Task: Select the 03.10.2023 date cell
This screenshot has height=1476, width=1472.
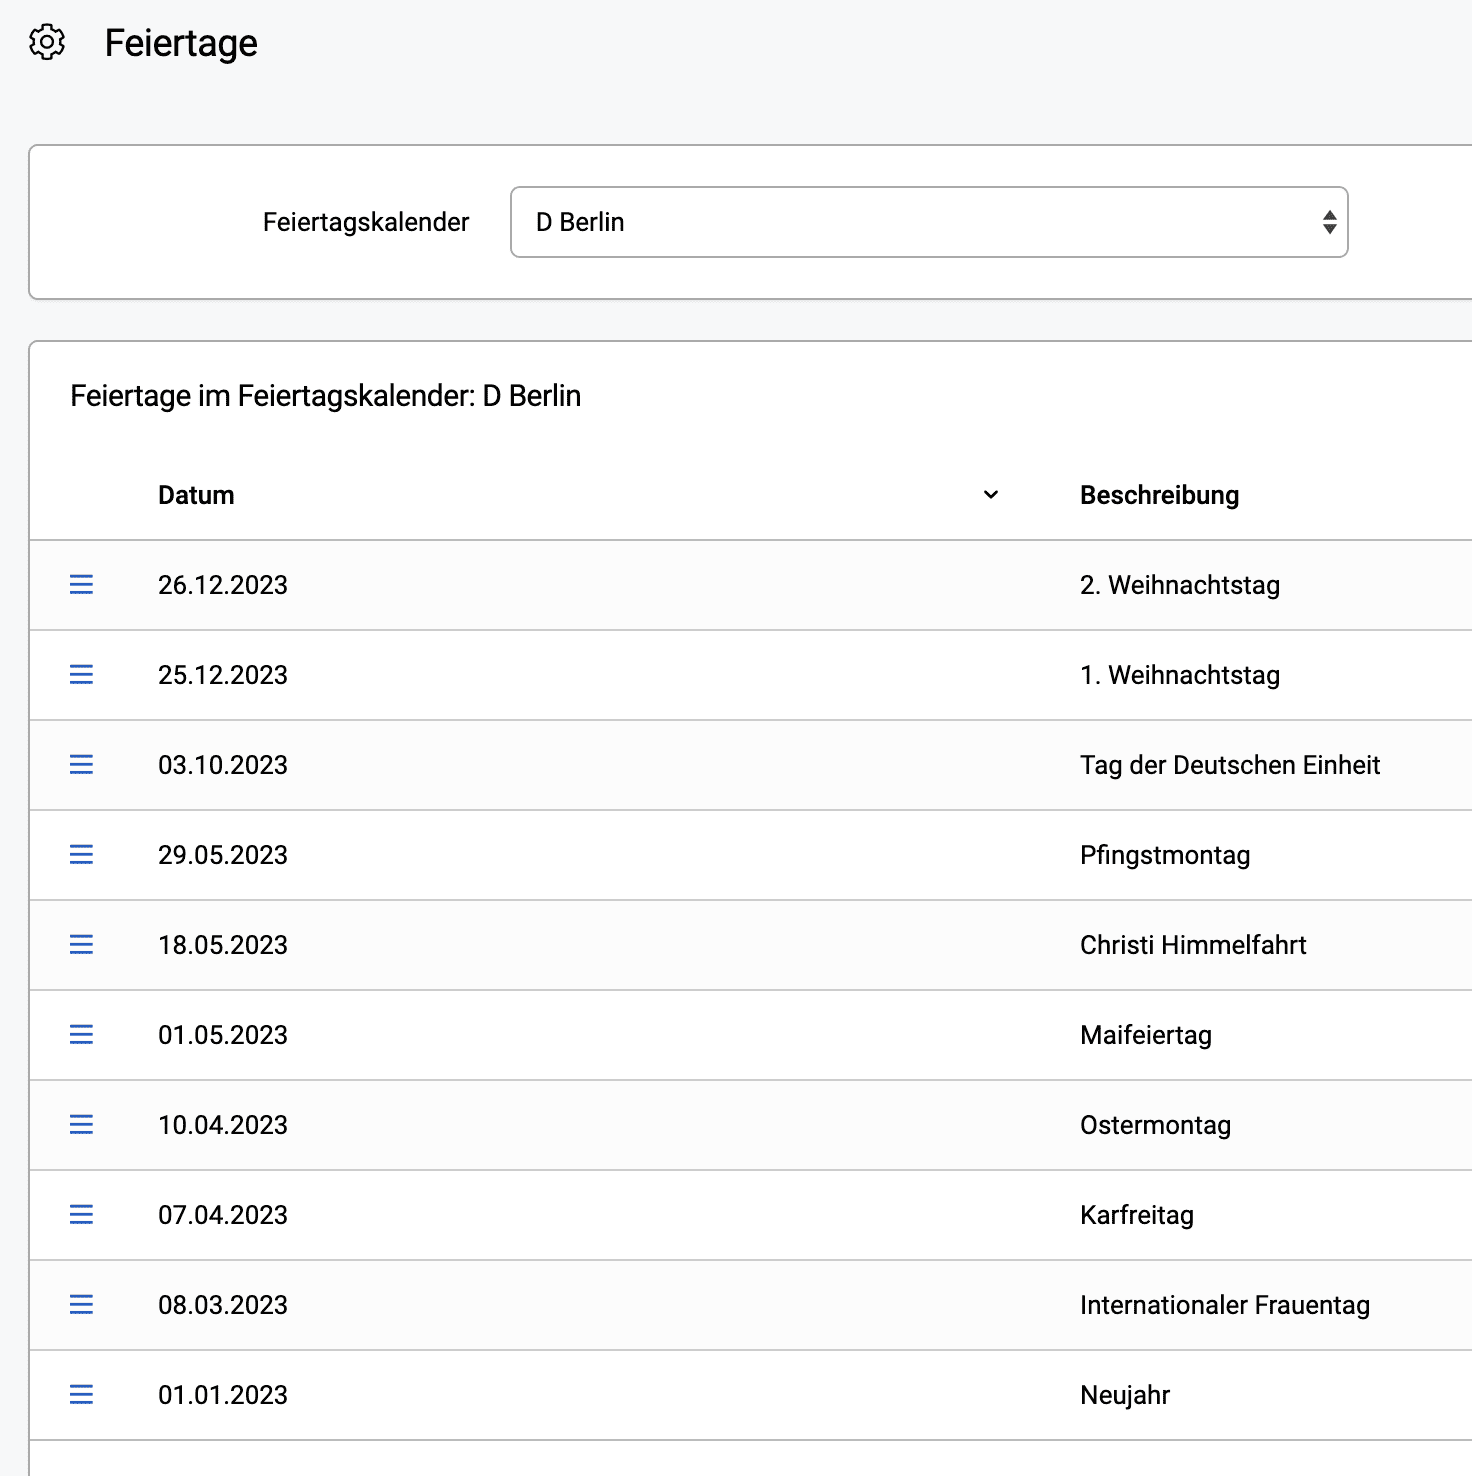Action: (223, 765)
